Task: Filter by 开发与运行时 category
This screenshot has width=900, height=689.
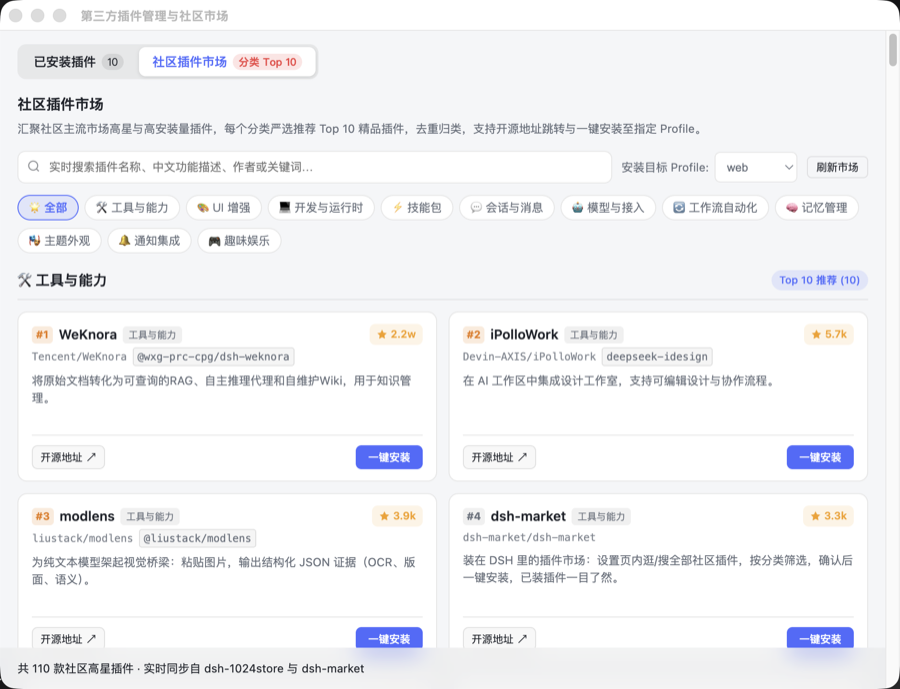Action: (x=321, y=207)
